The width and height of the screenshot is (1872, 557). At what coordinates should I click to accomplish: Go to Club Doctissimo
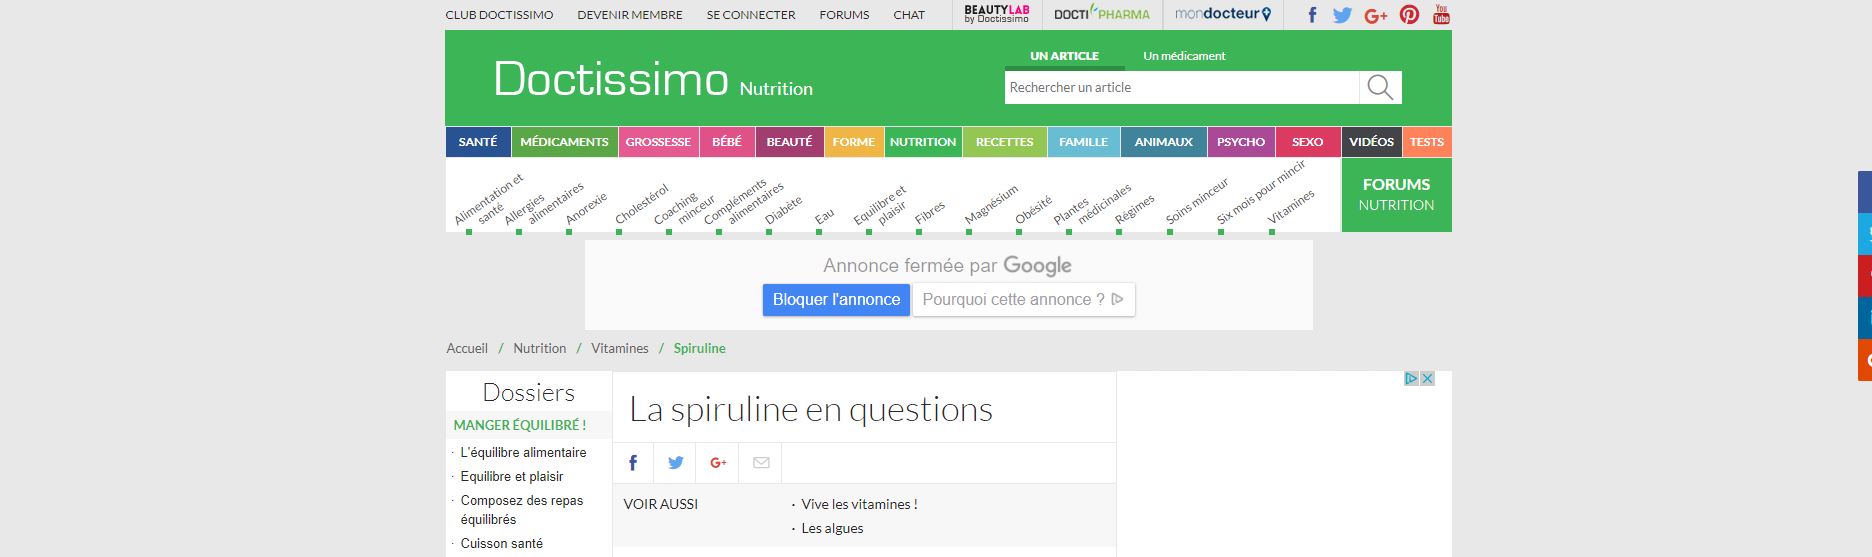[498, 15]
